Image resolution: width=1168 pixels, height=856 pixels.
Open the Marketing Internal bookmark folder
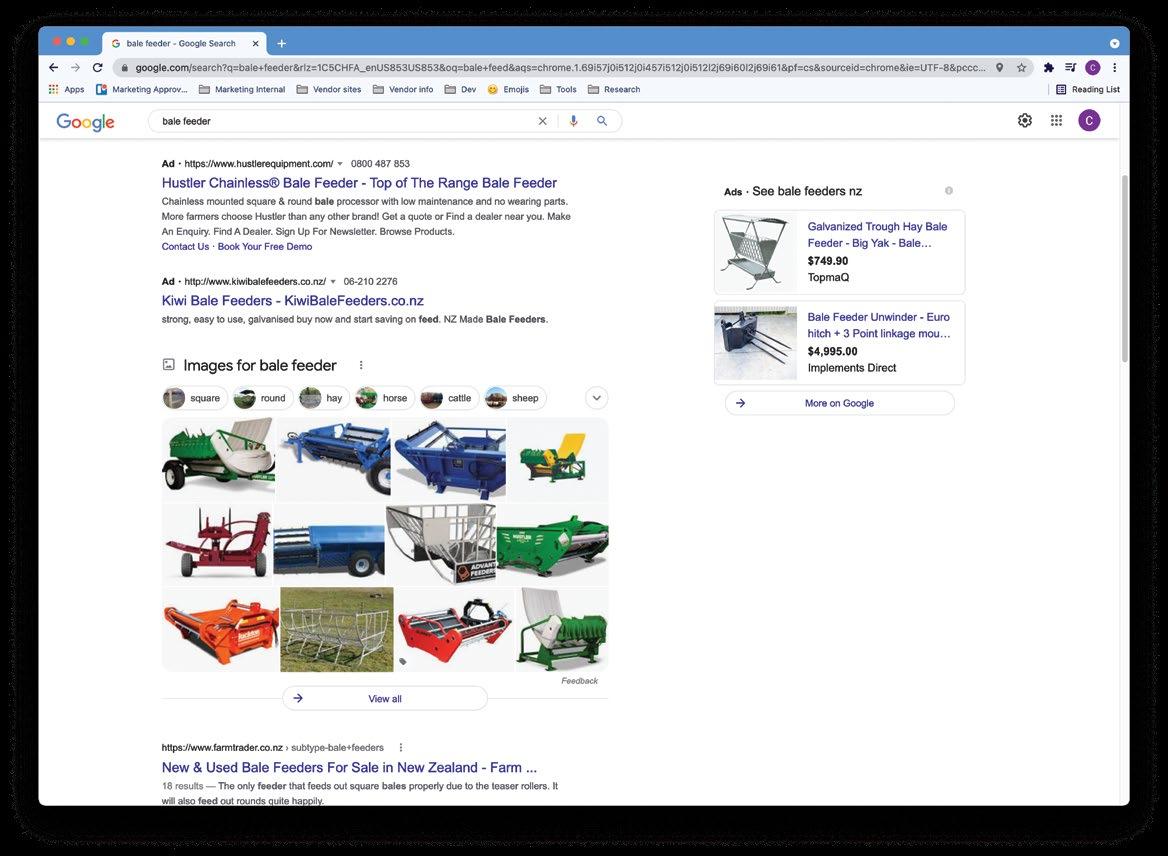click(242, 89)
